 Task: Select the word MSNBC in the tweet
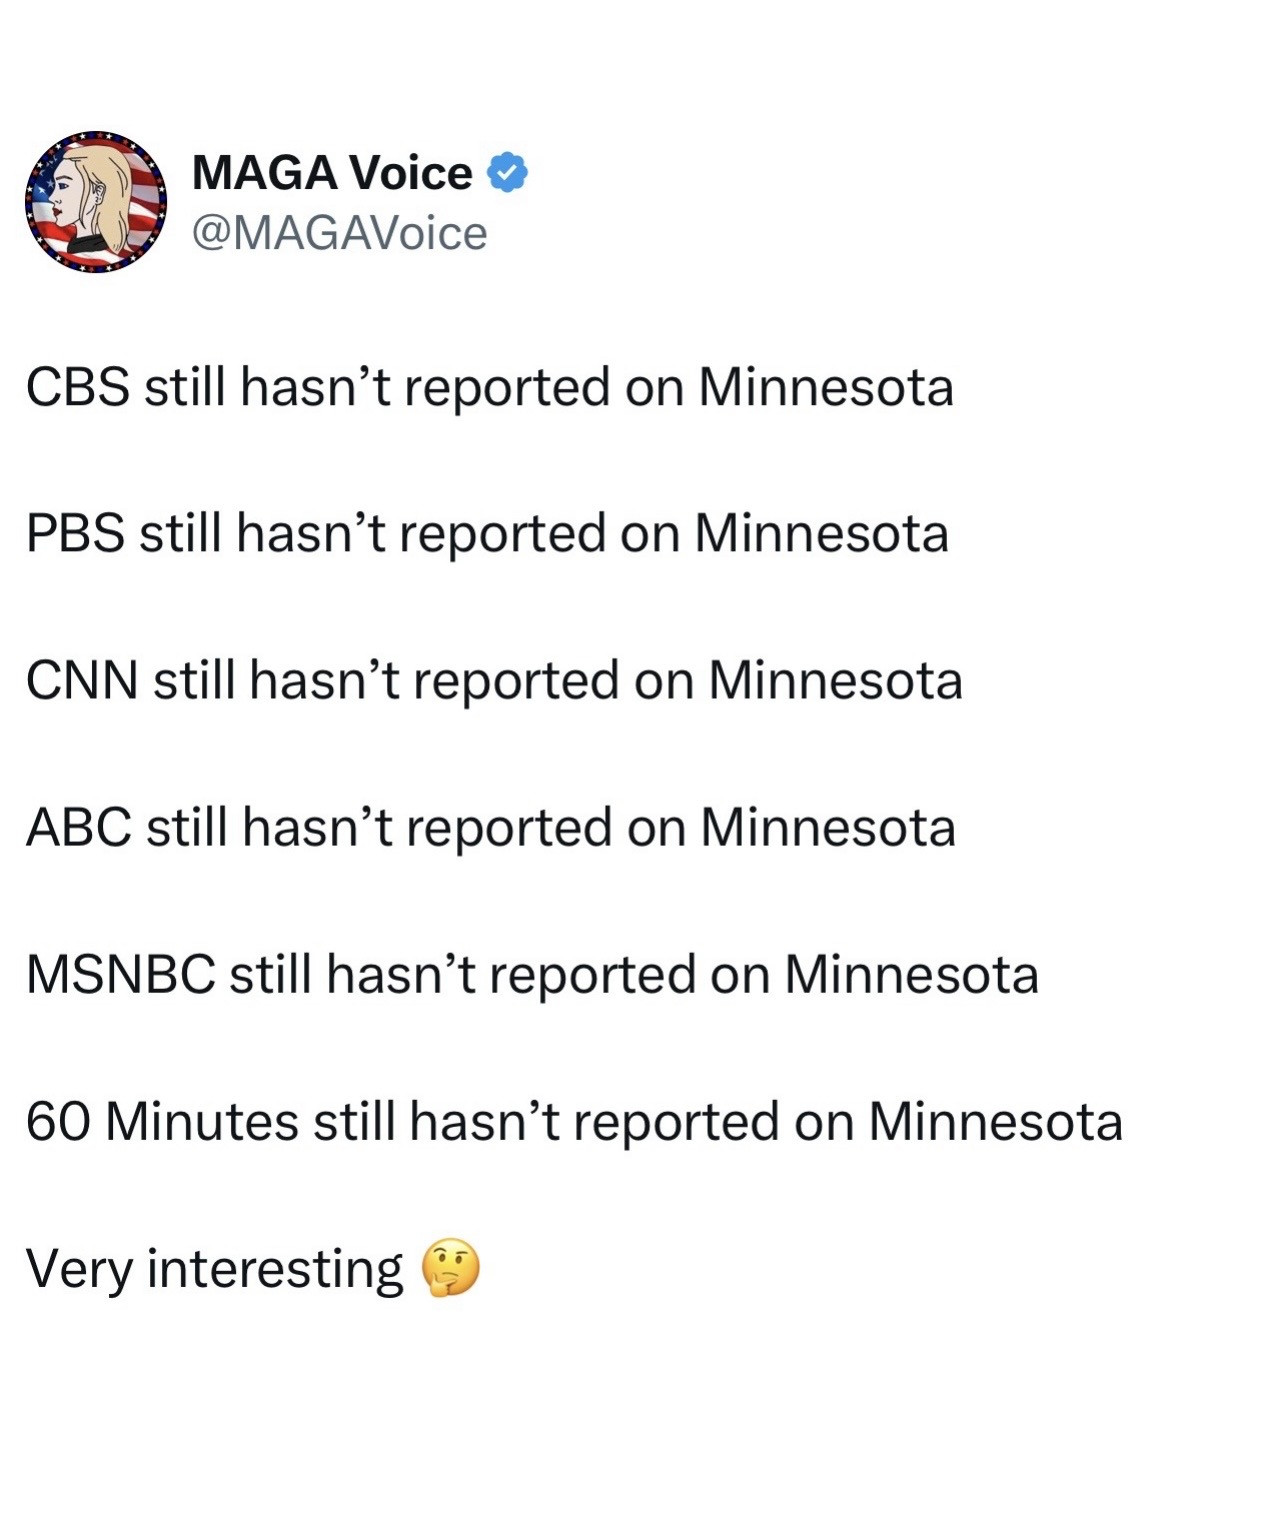121,974
